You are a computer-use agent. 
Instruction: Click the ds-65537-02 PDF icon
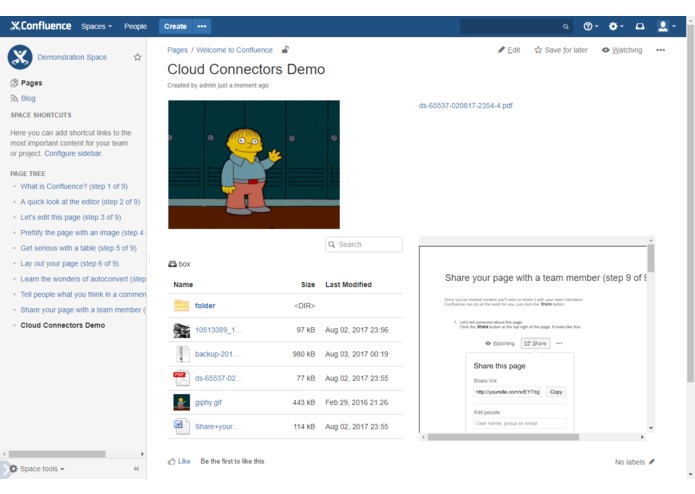[181, 378]
